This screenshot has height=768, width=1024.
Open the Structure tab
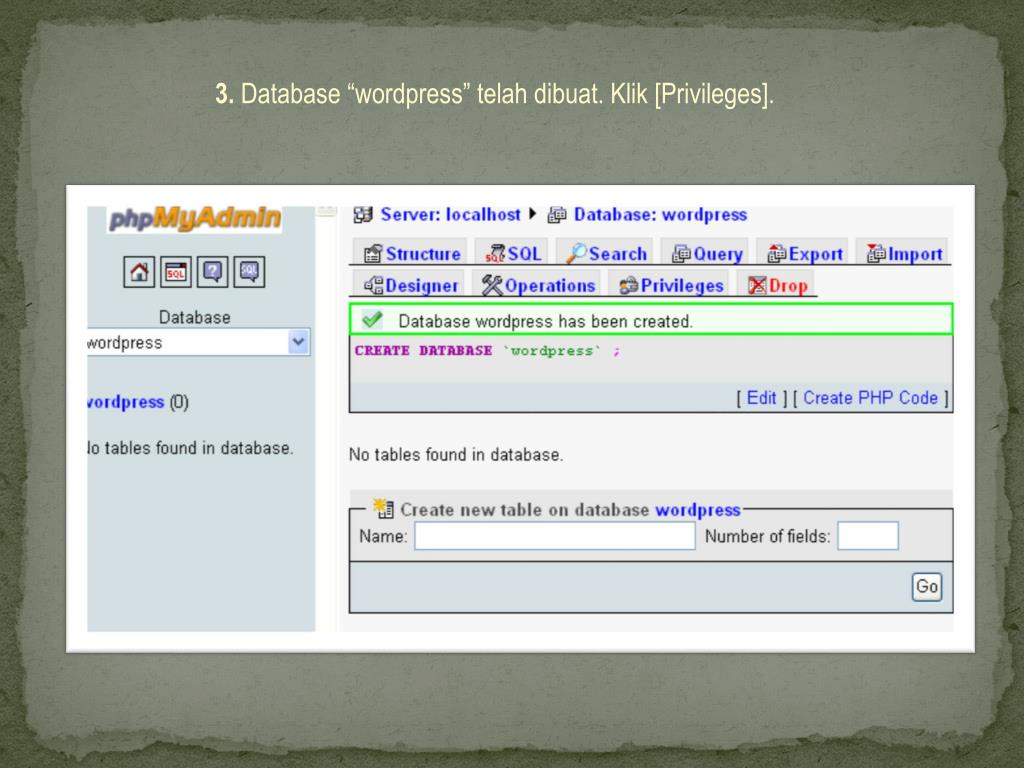(x=411, y=253)
